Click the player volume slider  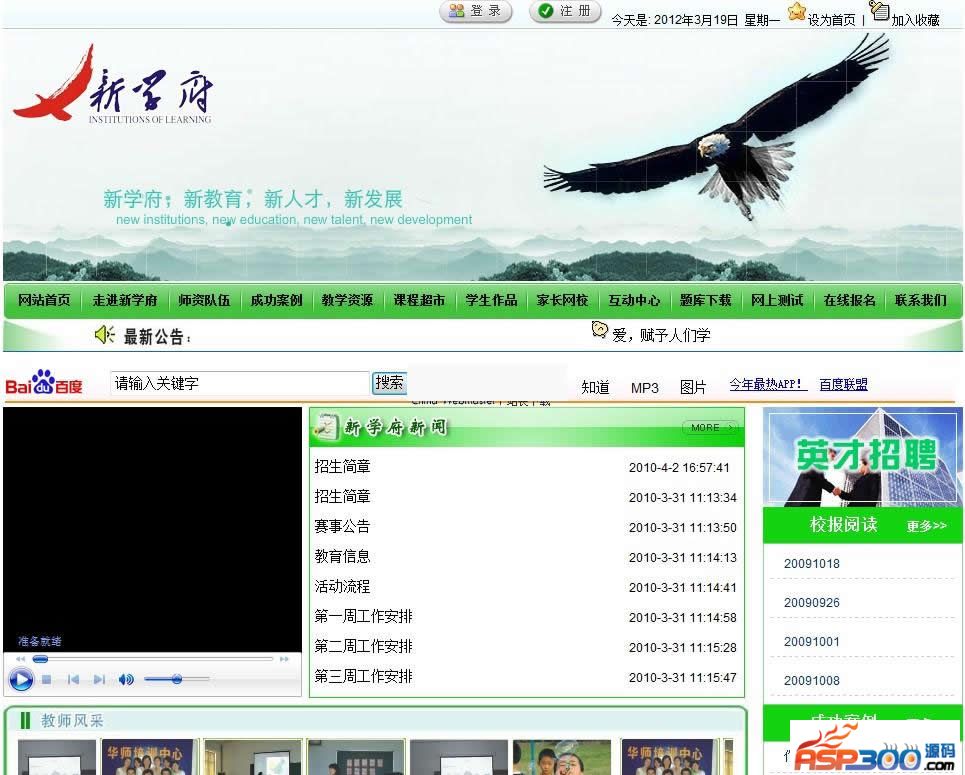point(177,680)
